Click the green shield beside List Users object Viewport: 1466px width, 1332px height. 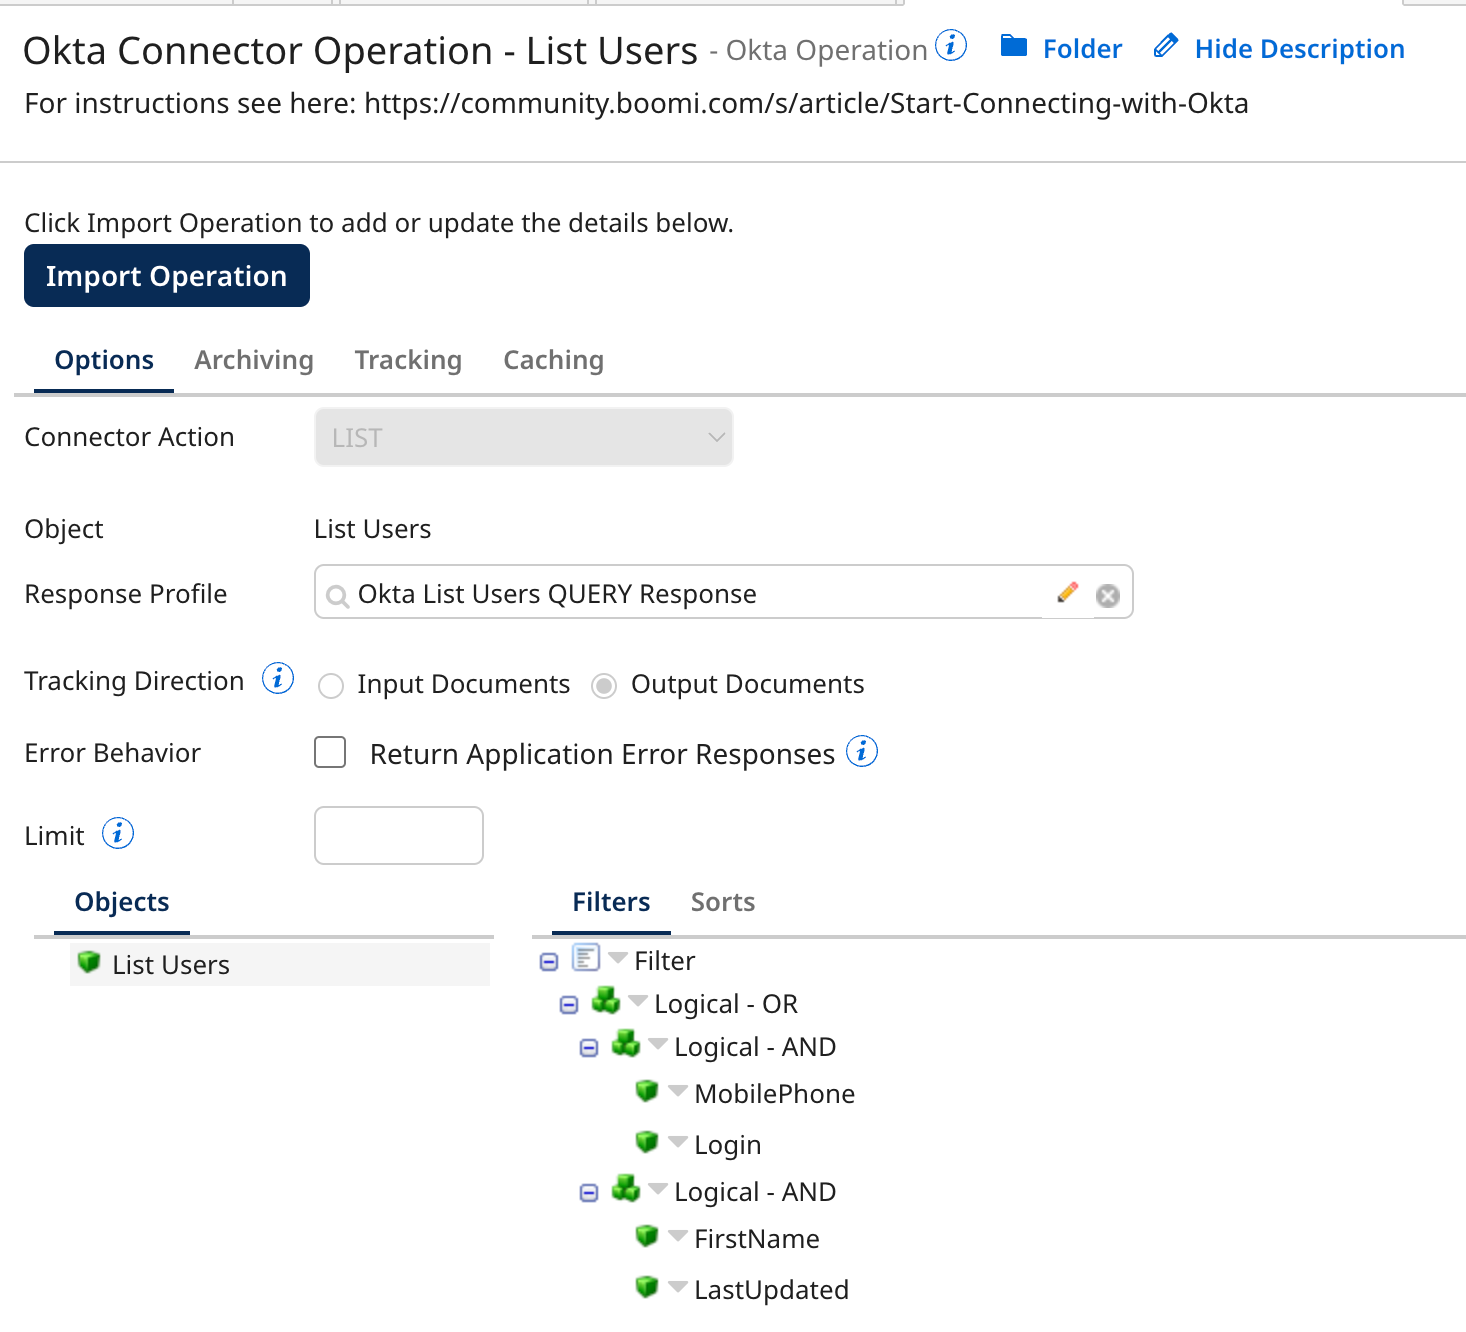coord(89,963)
